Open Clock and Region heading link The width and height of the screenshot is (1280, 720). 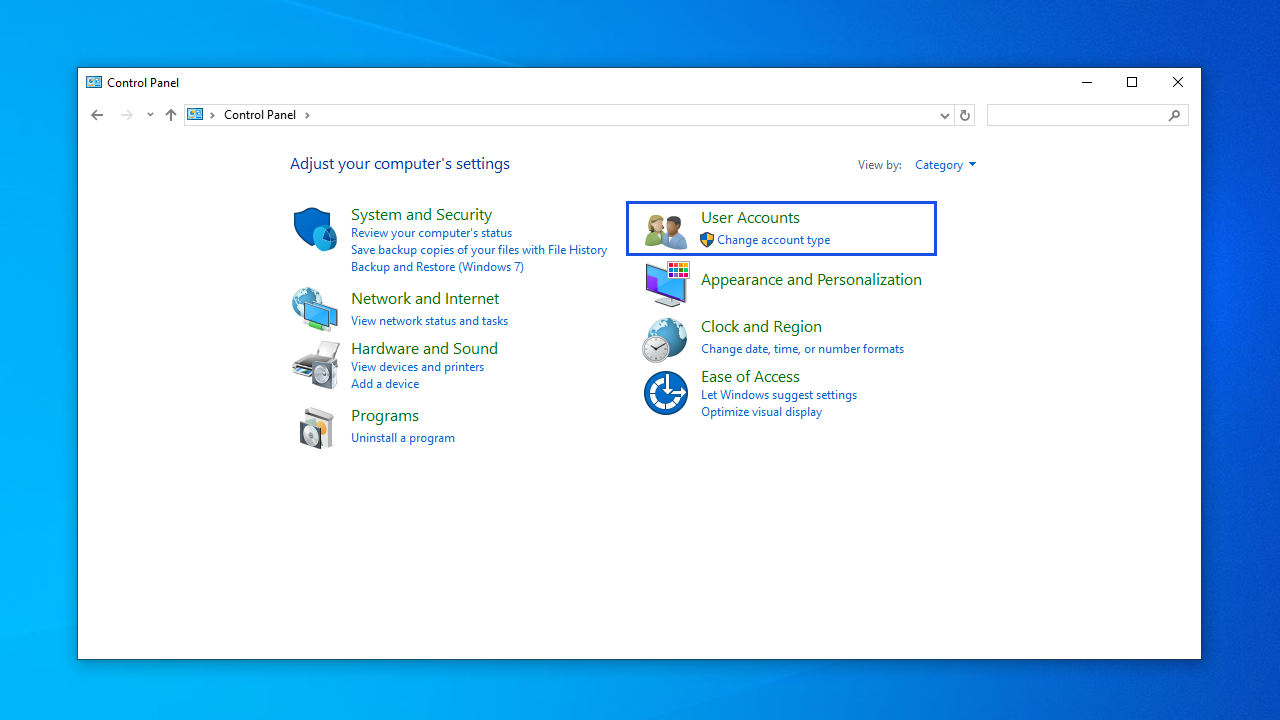(x=761, y=326)
